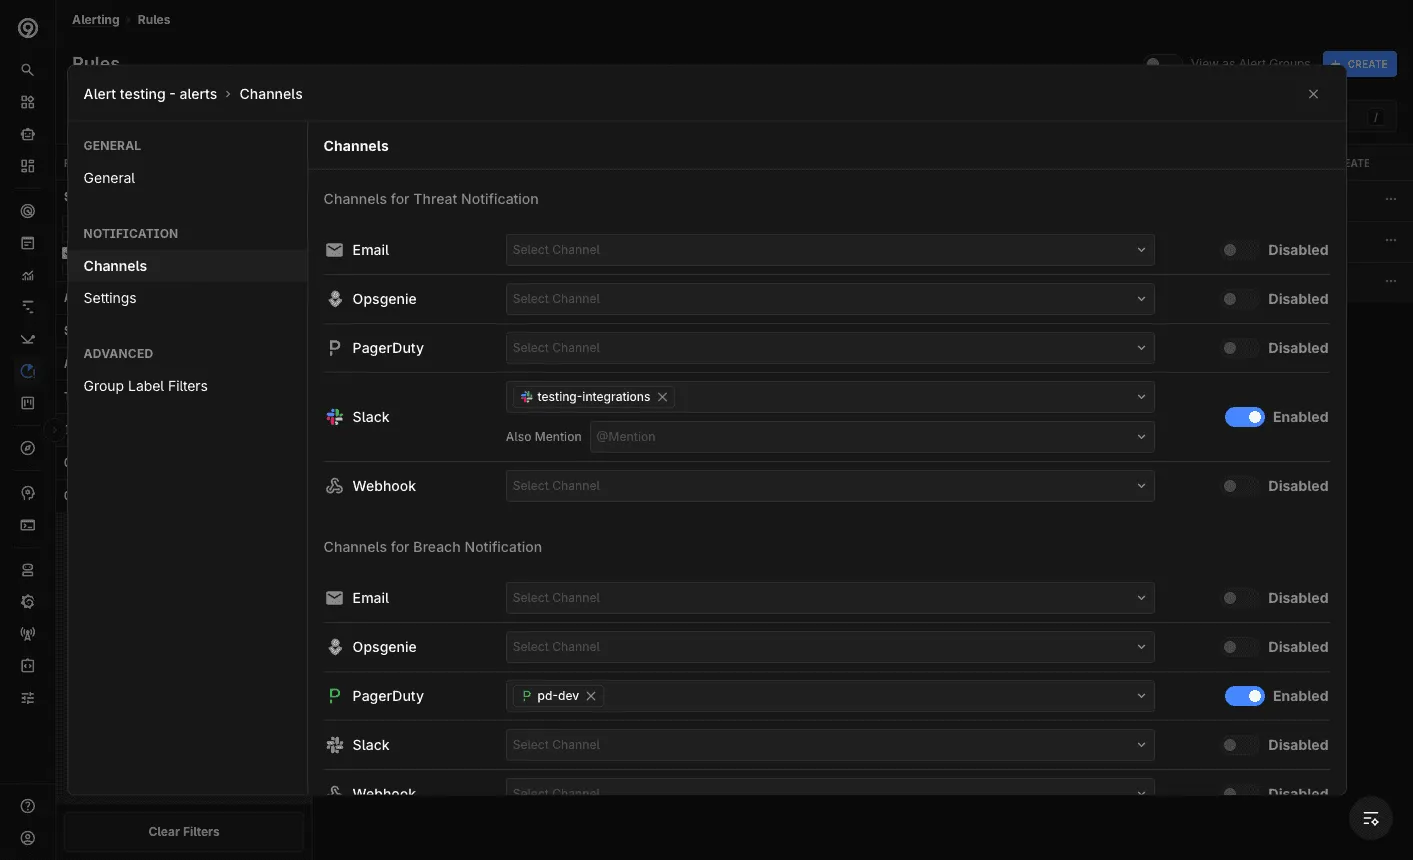The width and height of the screenshot is (1413, 860).
Task: Enable the Breach Opsgenie channel toggle
Action: tap(1240, 647)
